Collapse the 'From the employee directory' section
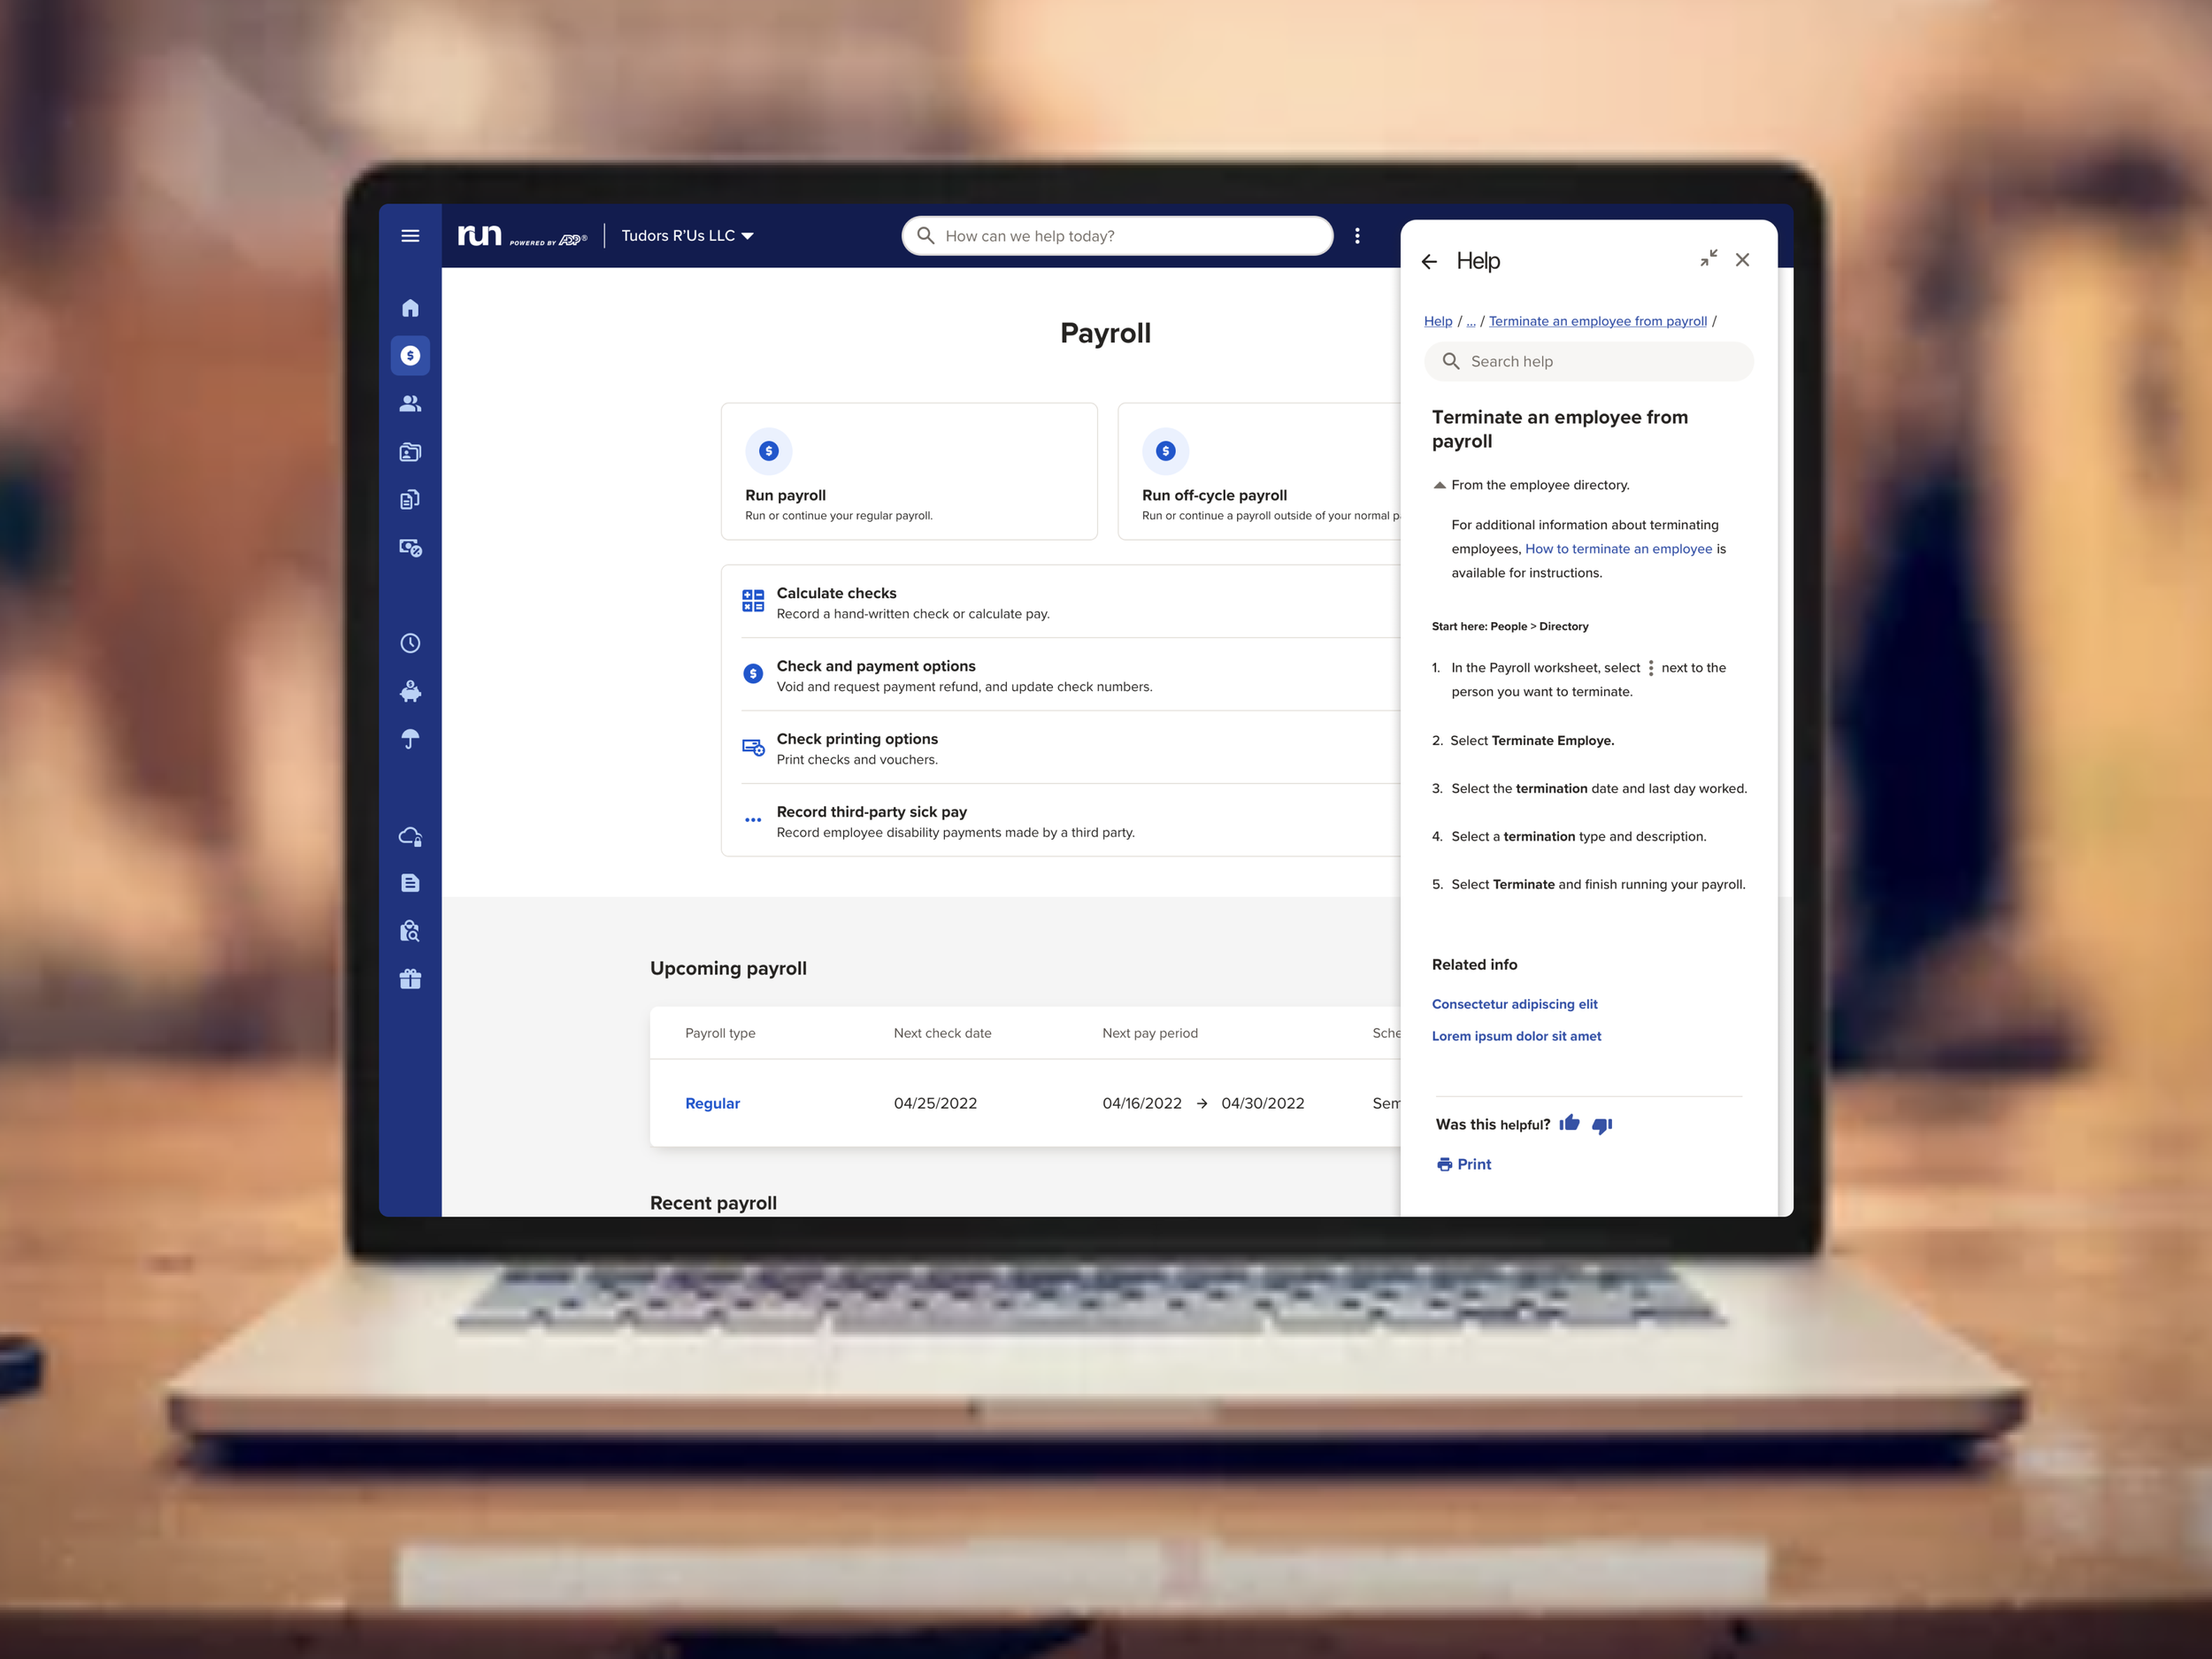Screen dimensions: 2212x1659 [1440, 485]
